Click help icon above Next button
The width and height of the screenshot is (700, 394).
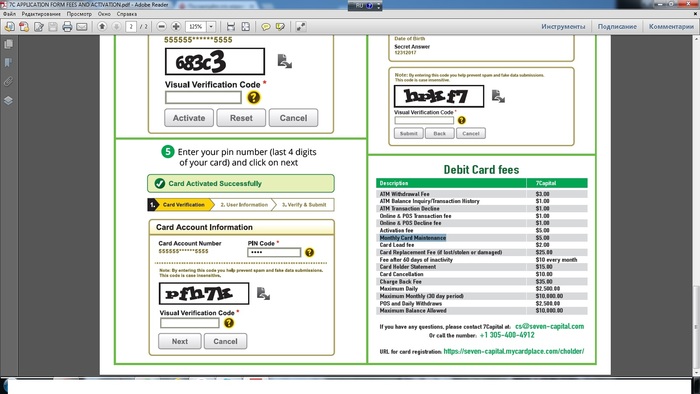click(x=229, y=323)
